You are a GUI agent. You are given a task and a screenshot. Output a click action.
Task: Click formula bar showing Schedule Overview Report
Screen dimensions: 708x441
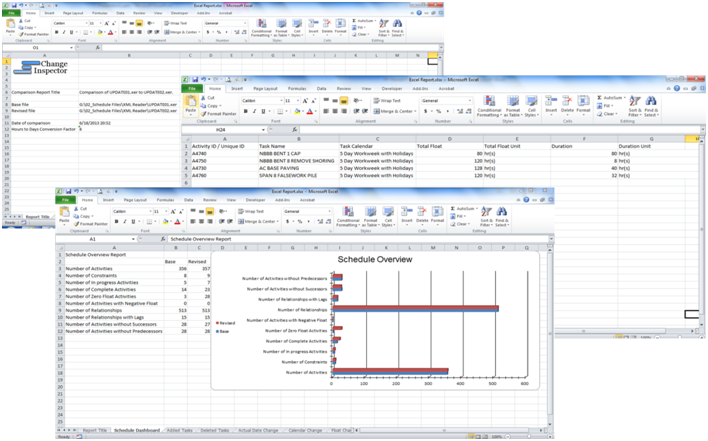coord(359,239)
